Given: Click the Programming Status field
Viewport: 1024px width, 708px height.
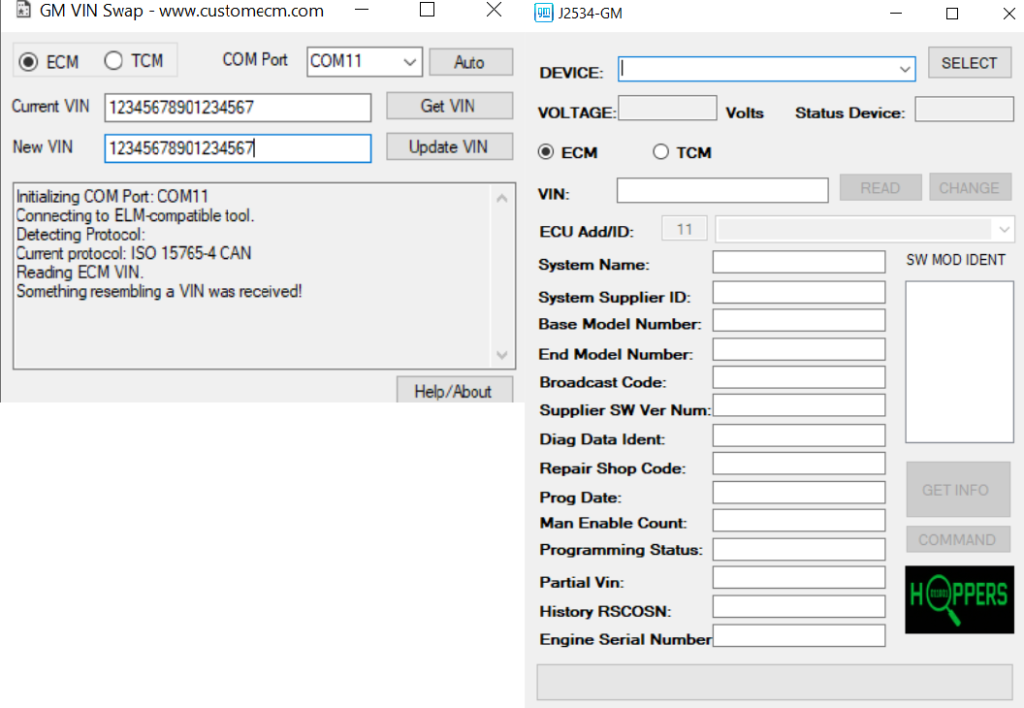Looking at the screenshot, I should (799, 549).
